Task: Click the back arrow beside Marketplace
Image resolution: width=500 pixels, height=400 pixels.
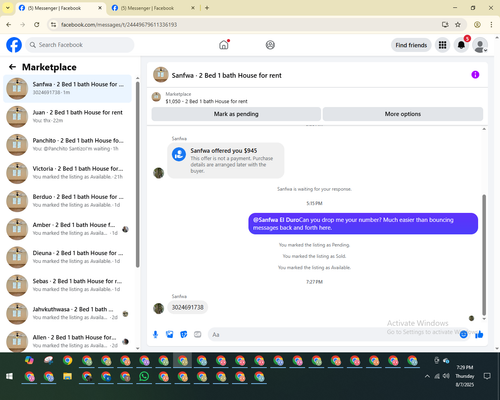Action: pos(12,67)
